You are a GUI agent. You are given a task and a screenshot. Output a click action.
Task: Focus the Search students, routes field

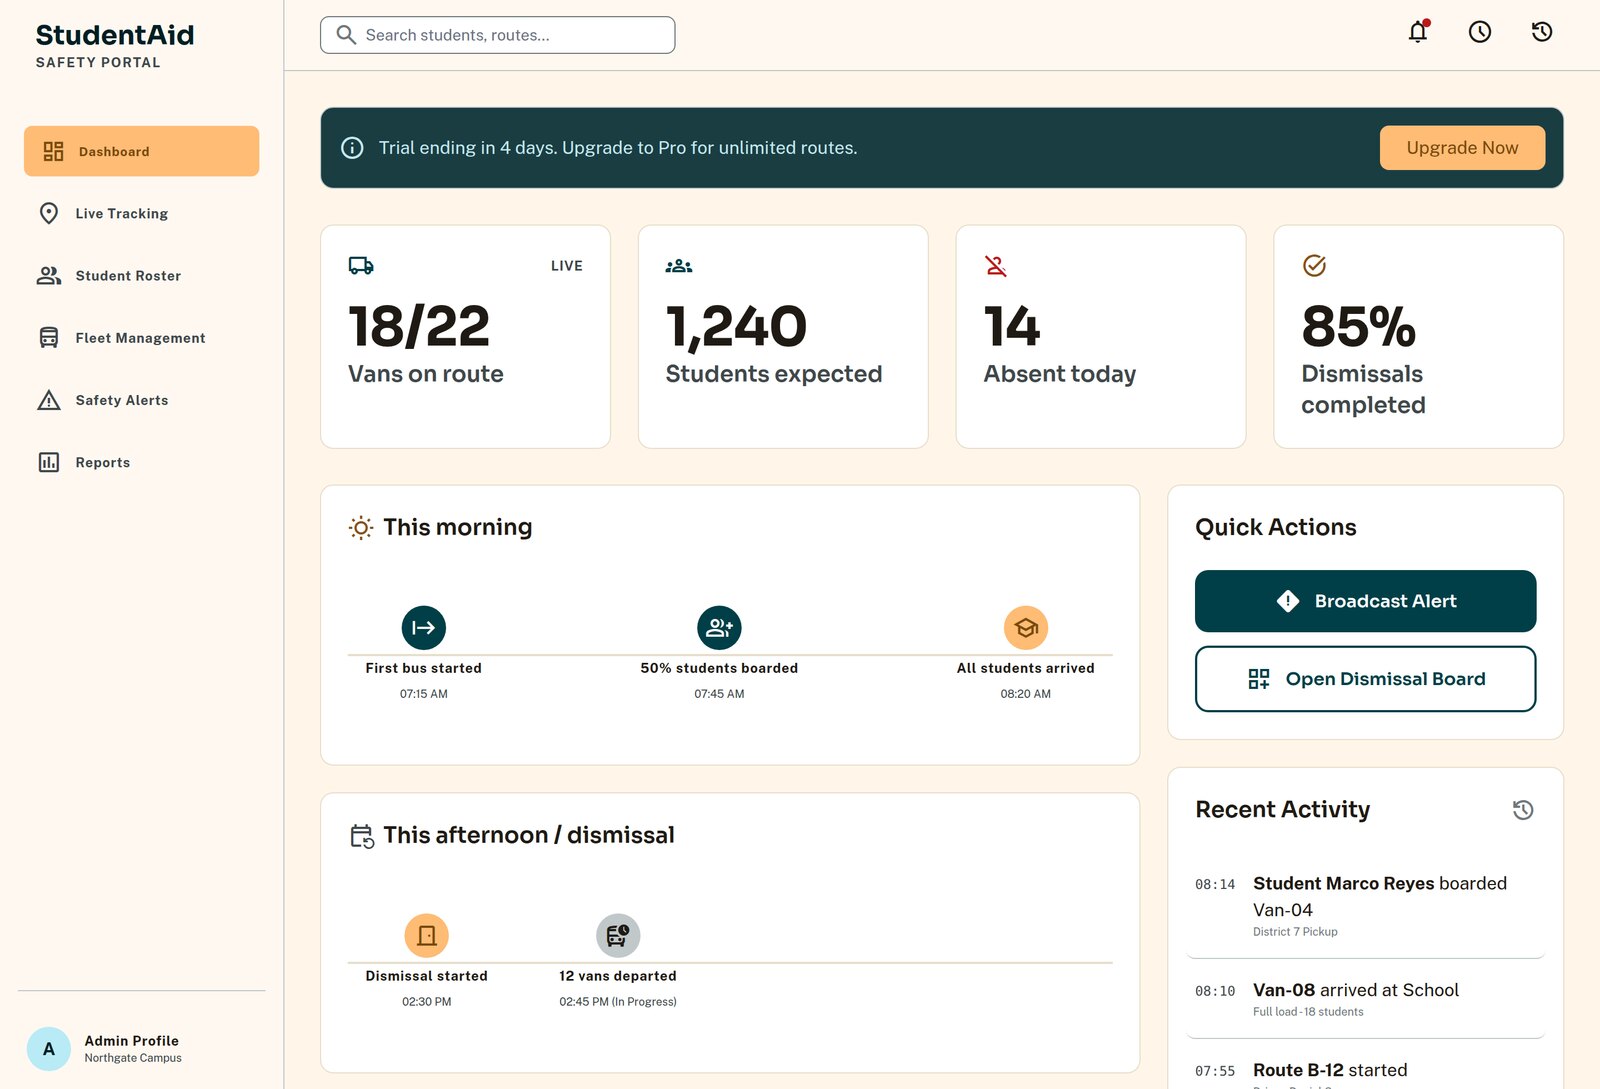coord(497,35)
